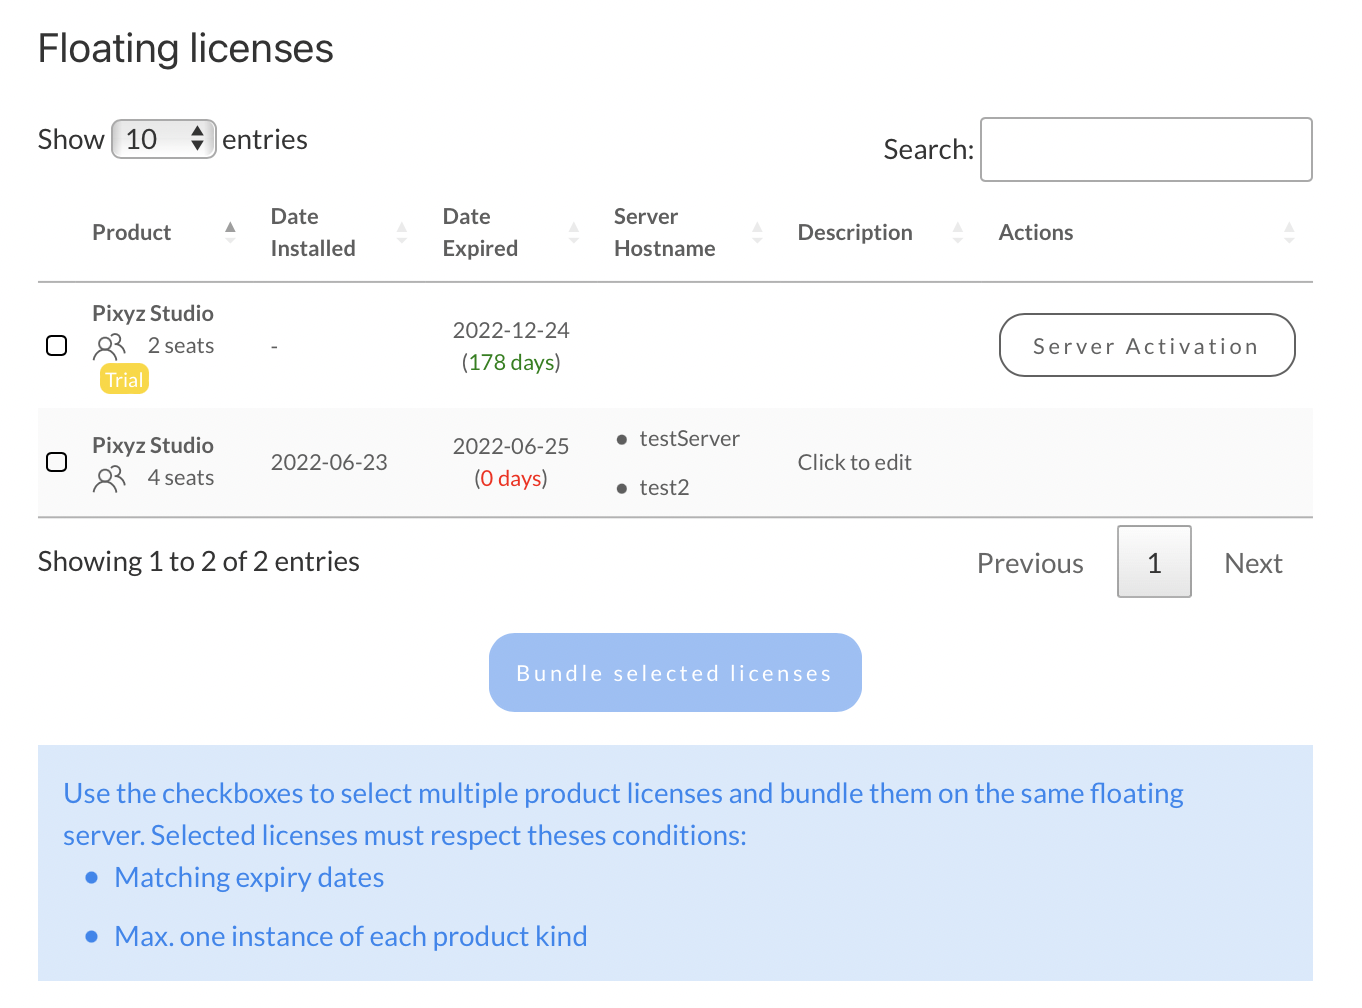
Task: Focus the Search input field
Action: point(1146,150)
